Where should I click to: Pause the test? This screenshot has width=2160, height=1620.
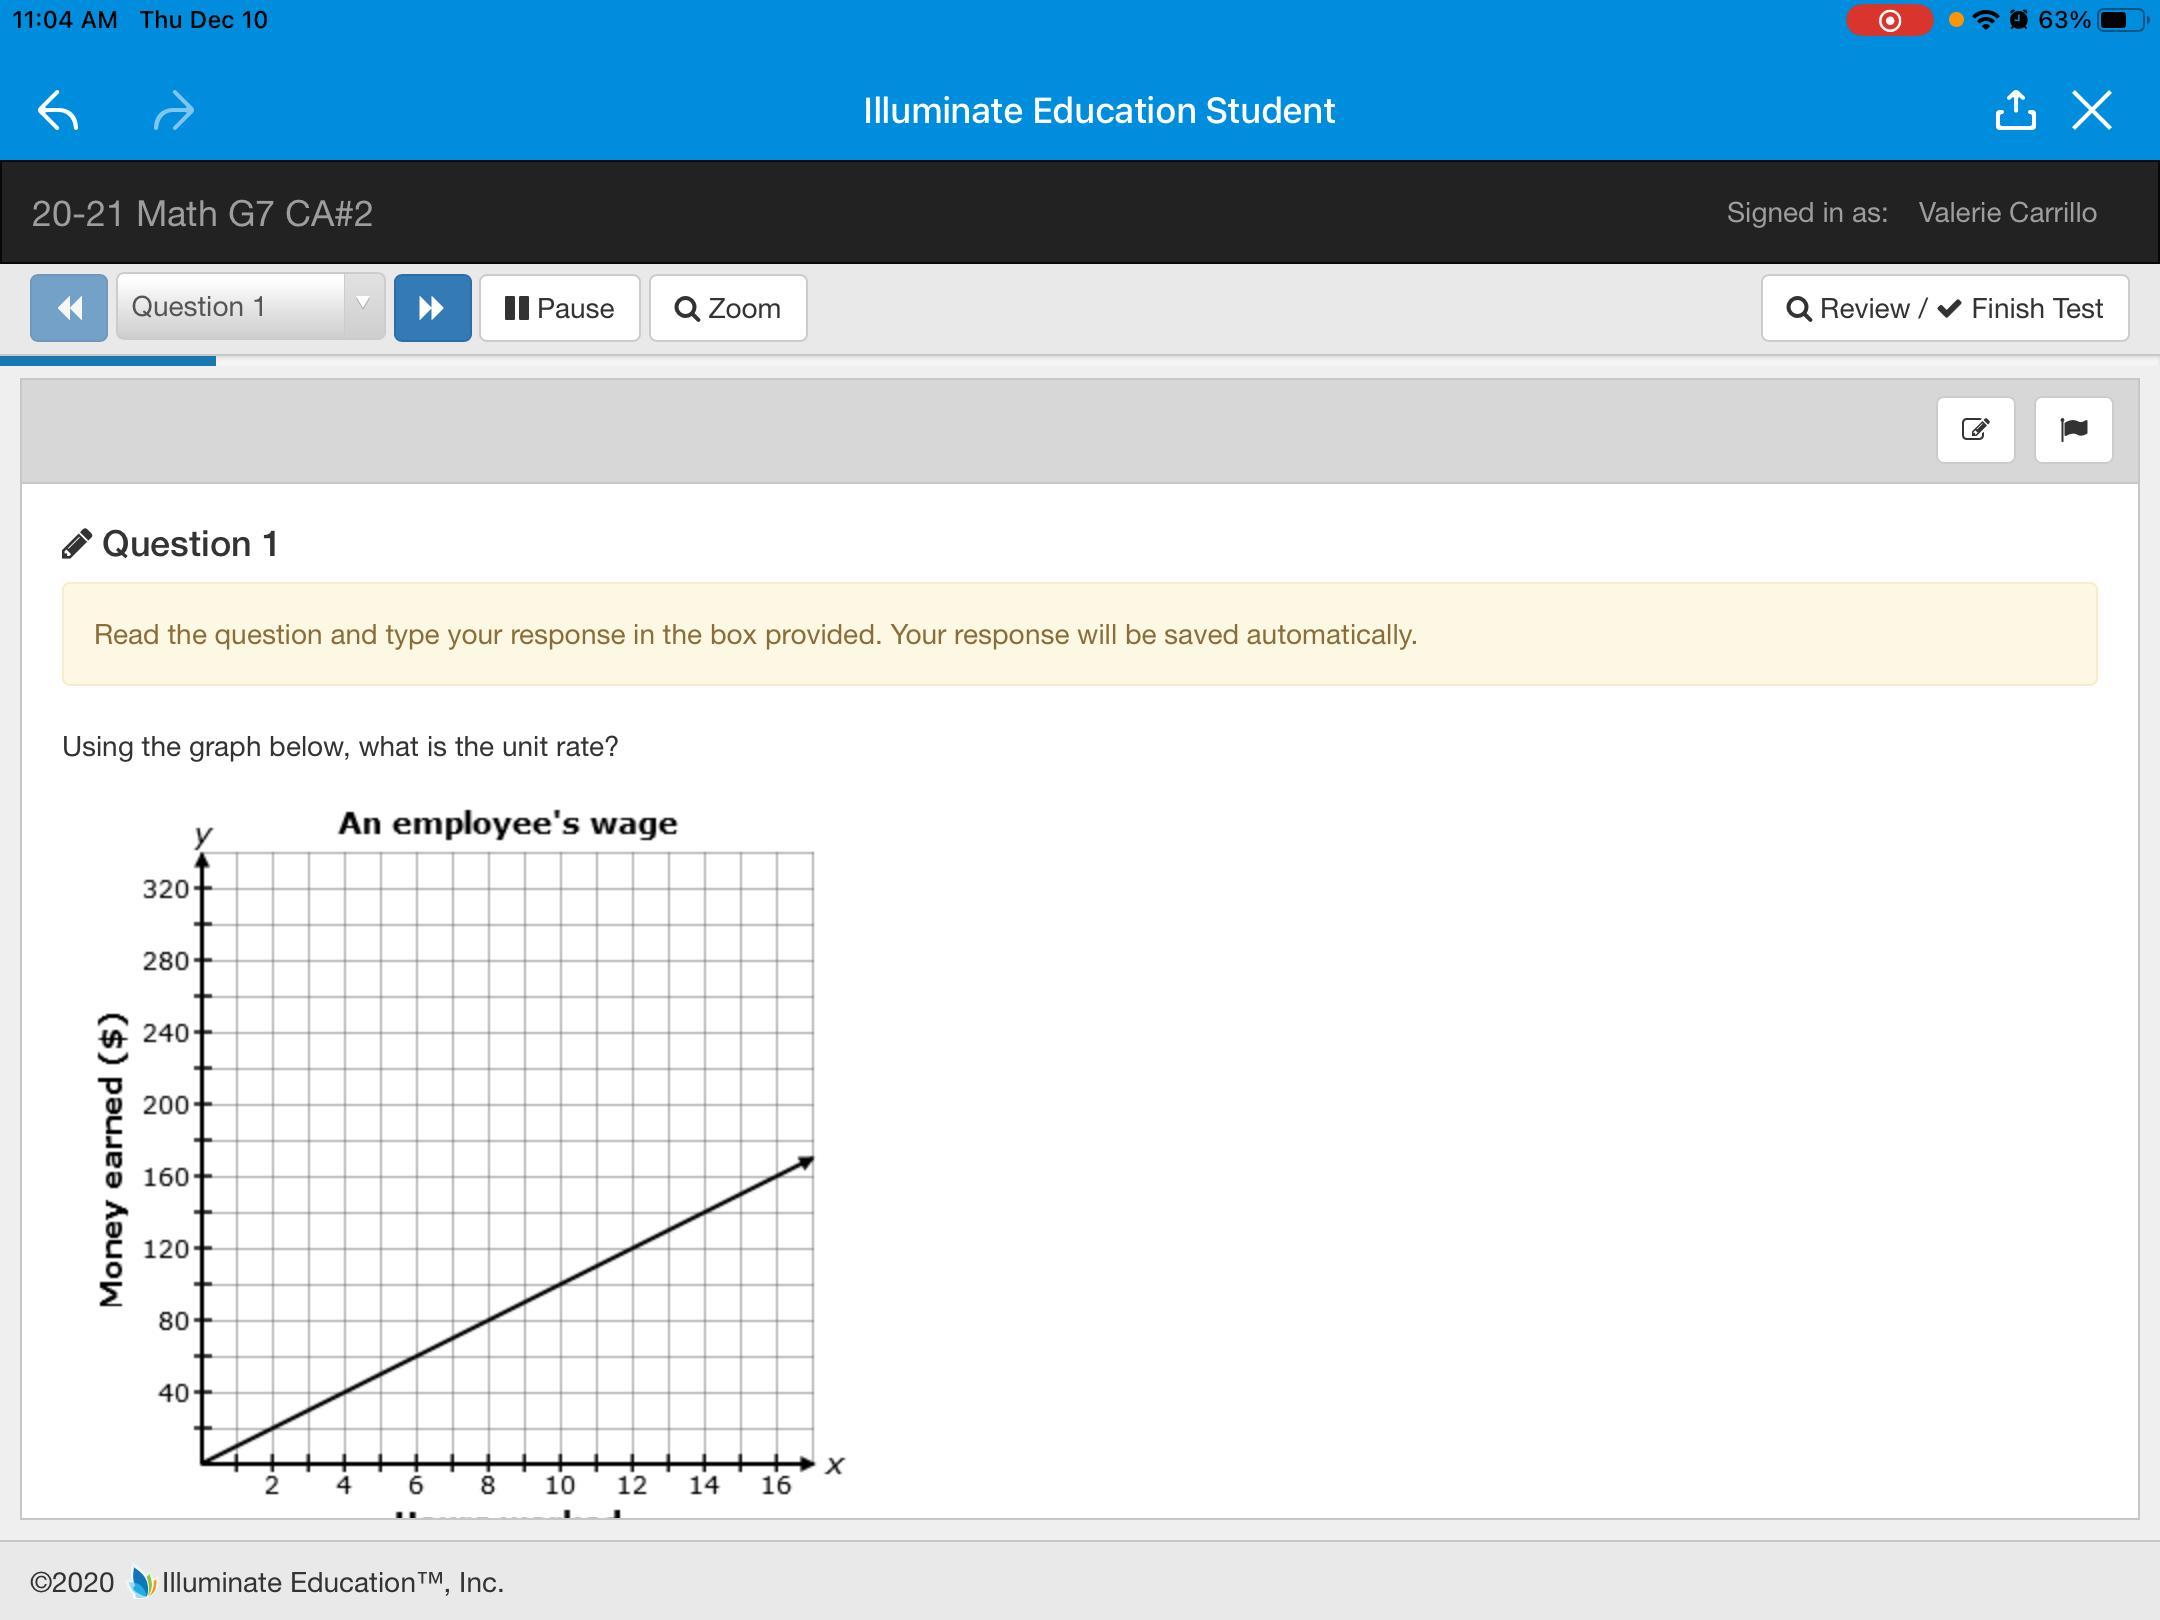coord(559,308)
